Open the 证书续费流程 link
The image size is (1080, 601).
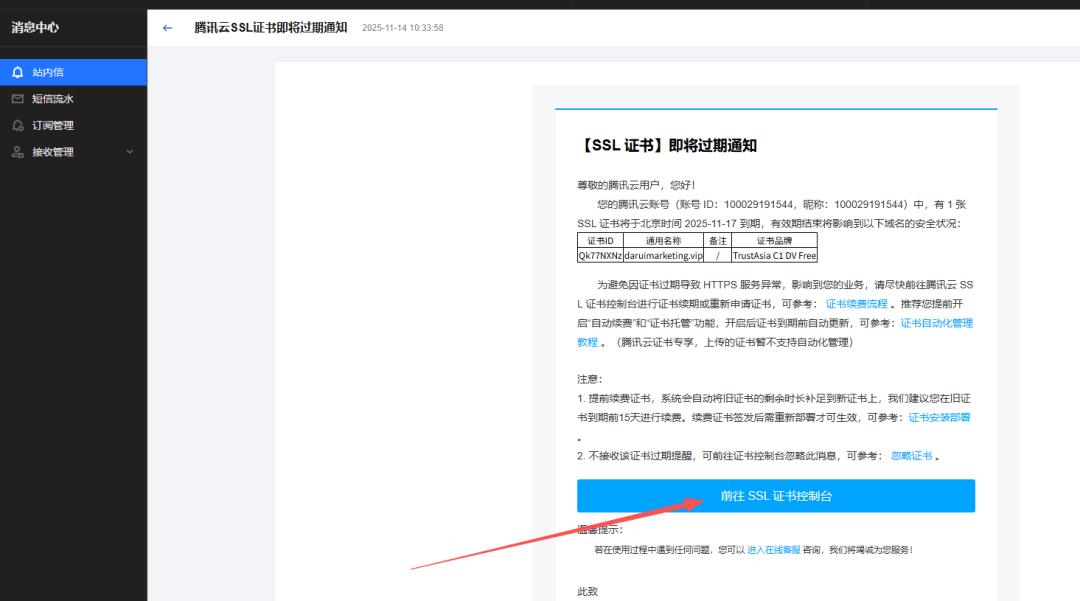856,304
